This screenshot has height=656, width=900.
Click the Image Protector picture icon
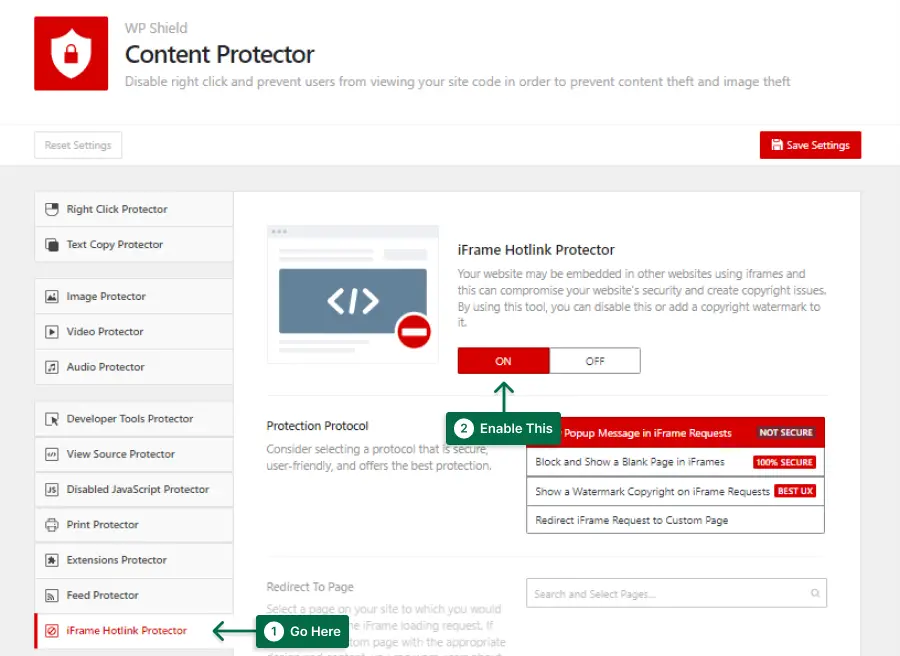pos(52,297)
